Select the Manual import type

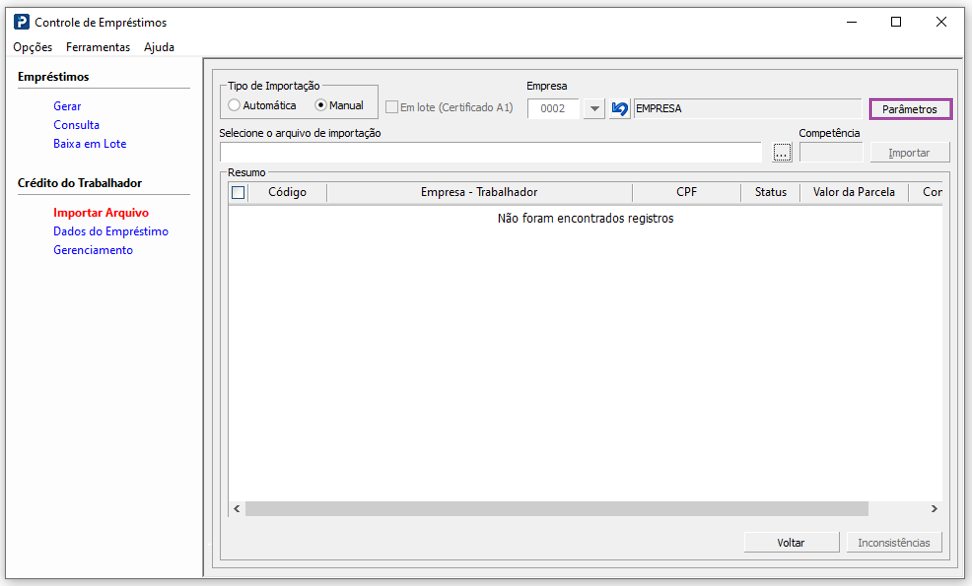pyautogui.click(x=321, y=105)
